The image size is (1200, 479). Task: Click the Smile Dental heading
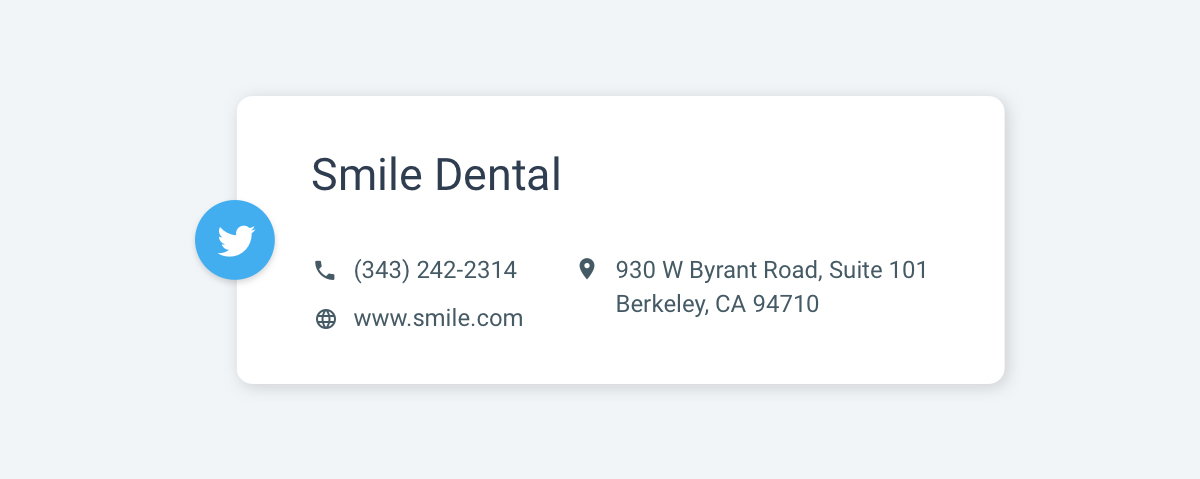point(436,175)
